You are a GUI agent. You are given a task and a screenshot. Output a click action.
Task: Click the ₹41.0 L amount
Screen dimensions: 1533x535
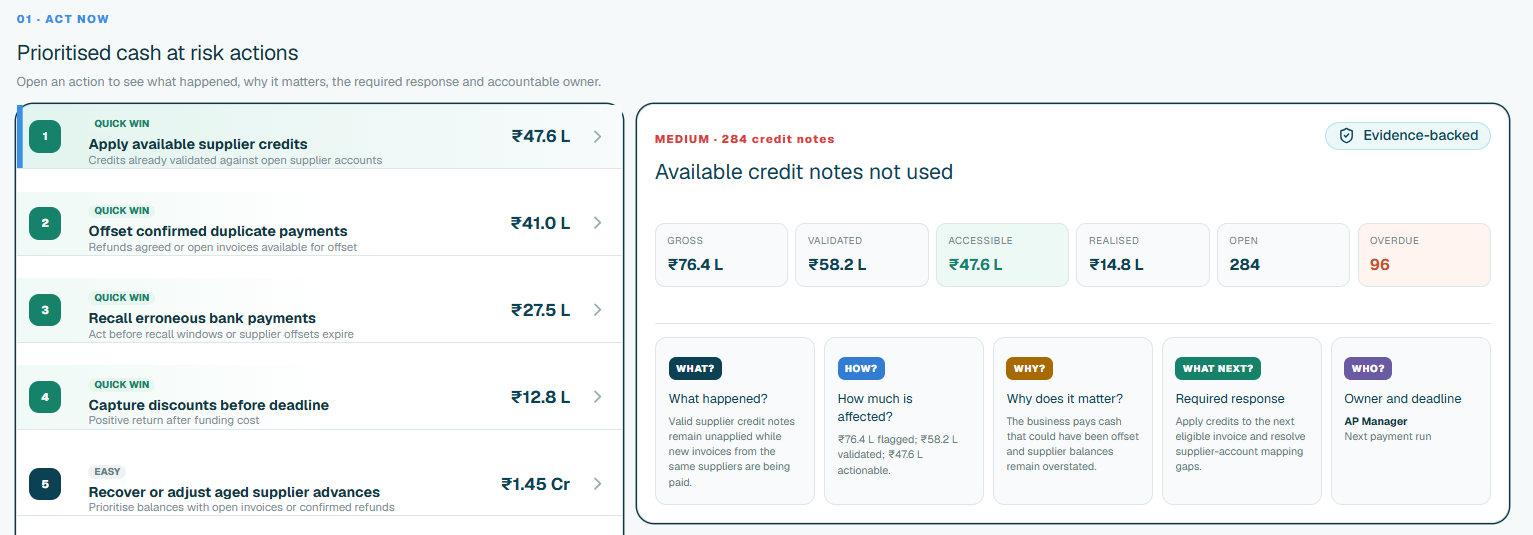tap(541, 223)
